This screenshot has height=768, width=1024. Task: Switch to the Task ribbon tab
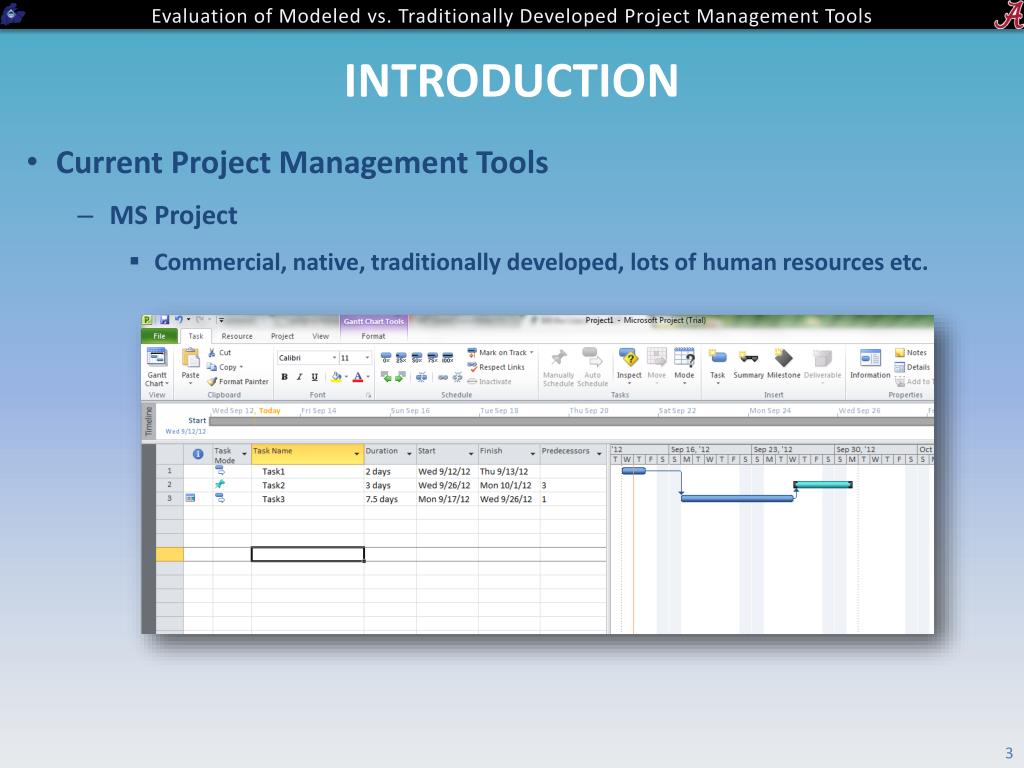(x=196, y=336)
